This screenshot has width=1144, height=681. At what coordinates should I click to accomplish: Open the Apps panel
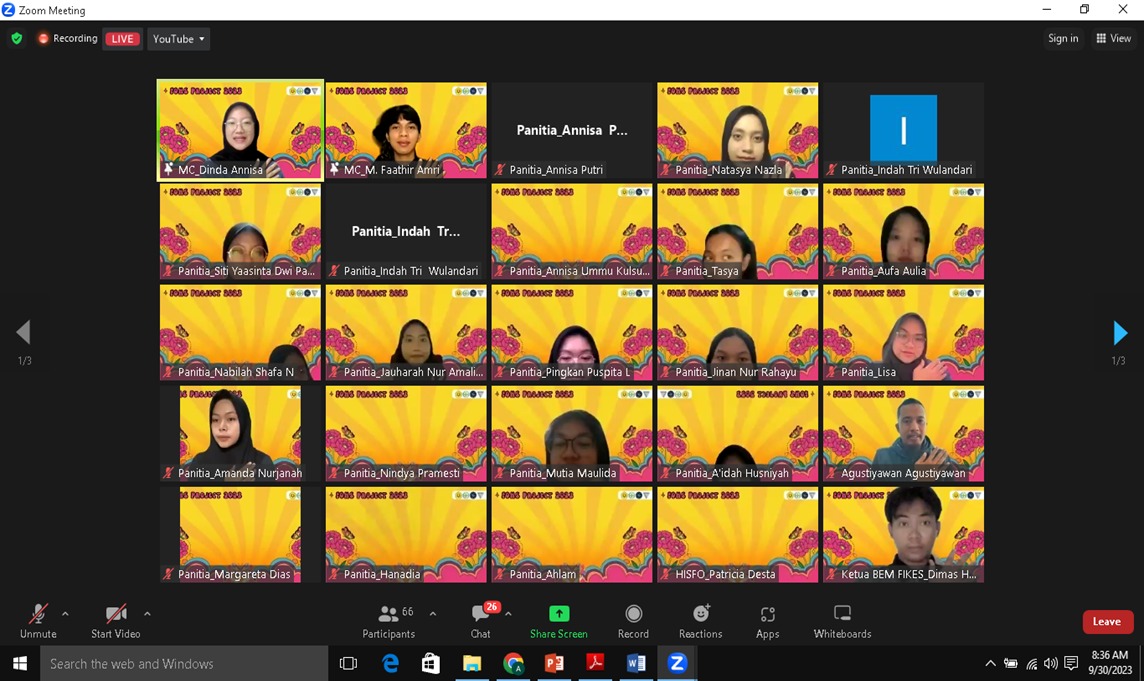(767, 621)
